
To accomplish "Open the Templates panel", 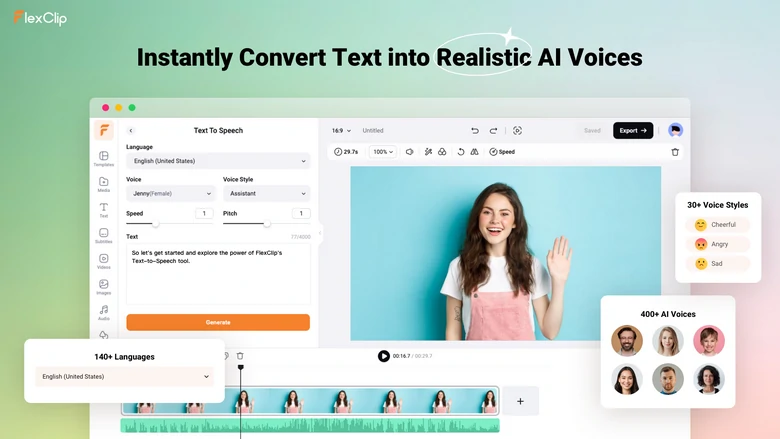I will click(x=103, y=159).
